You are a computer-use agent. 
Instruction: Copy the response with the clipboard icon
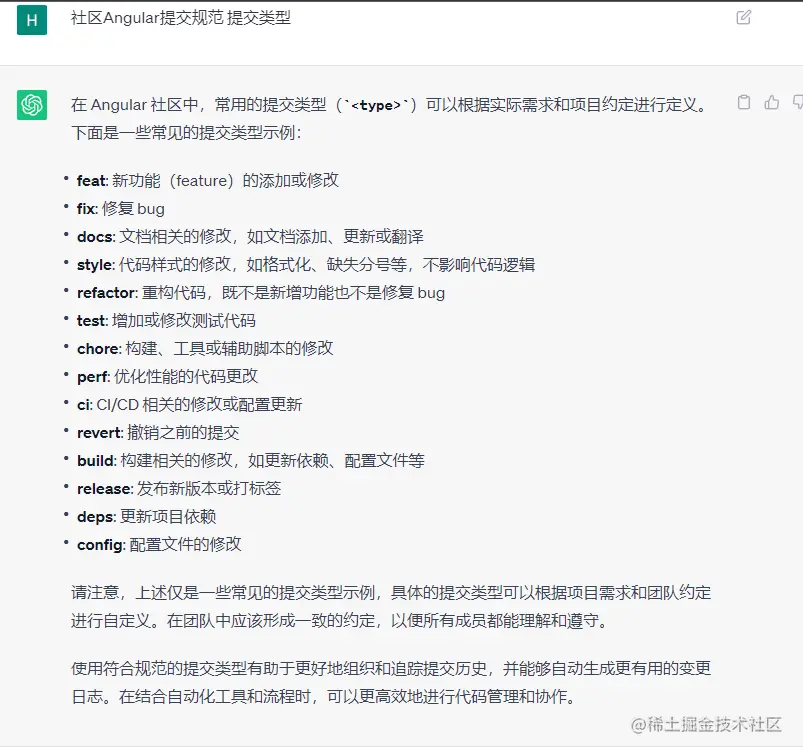744,102
